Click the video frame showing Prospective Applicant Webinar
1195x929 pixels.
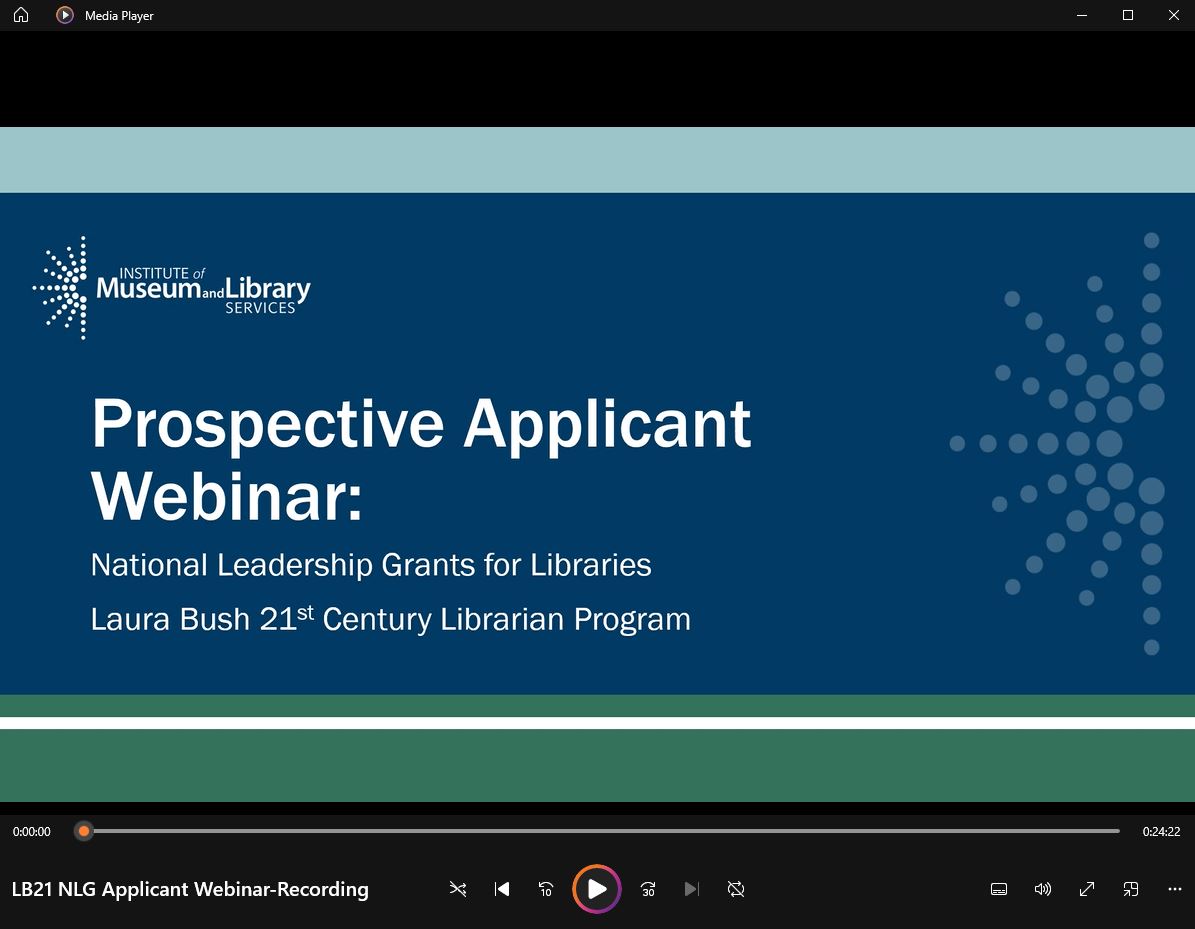point(598,464)
